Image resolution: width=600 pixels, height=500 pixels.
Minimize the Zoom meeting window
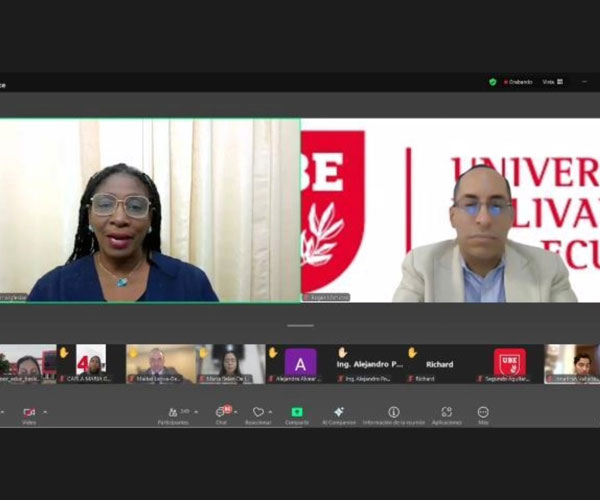584,82
